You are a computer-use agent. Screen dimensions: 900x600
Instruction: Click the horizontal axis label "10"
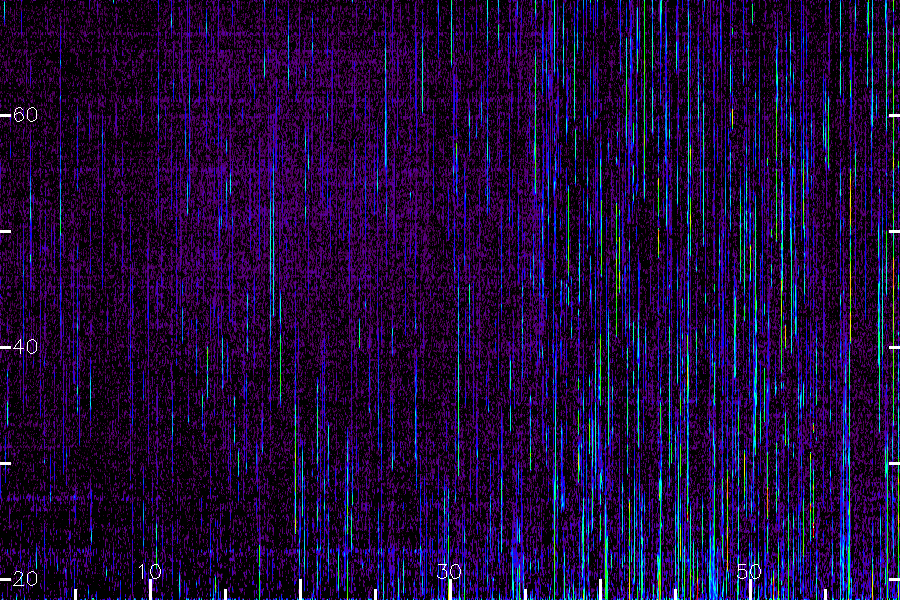150,571
